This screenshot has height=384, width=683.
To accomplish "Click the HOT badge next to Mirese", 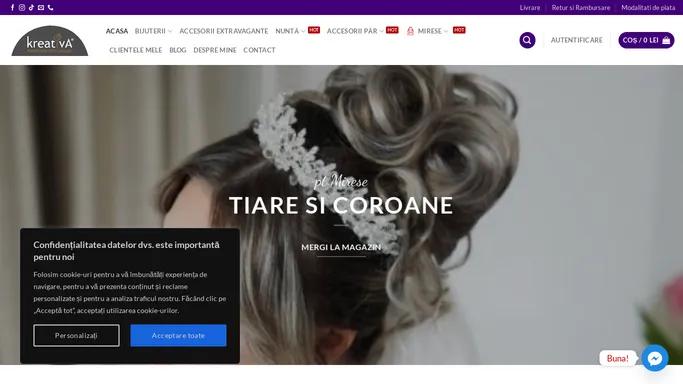I will pyautogui.click(x=459, y=30).
